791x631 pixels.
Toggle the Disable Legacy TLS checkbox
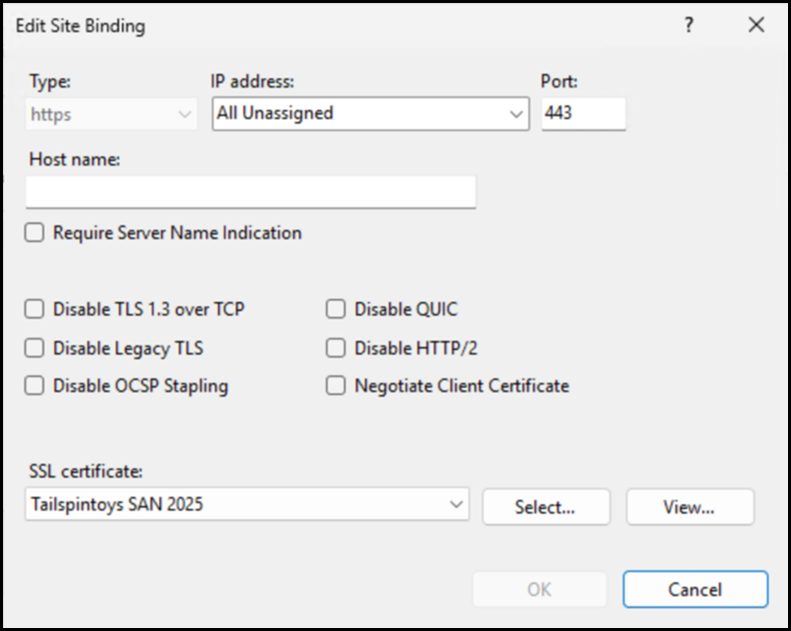[x=36, y=348]
